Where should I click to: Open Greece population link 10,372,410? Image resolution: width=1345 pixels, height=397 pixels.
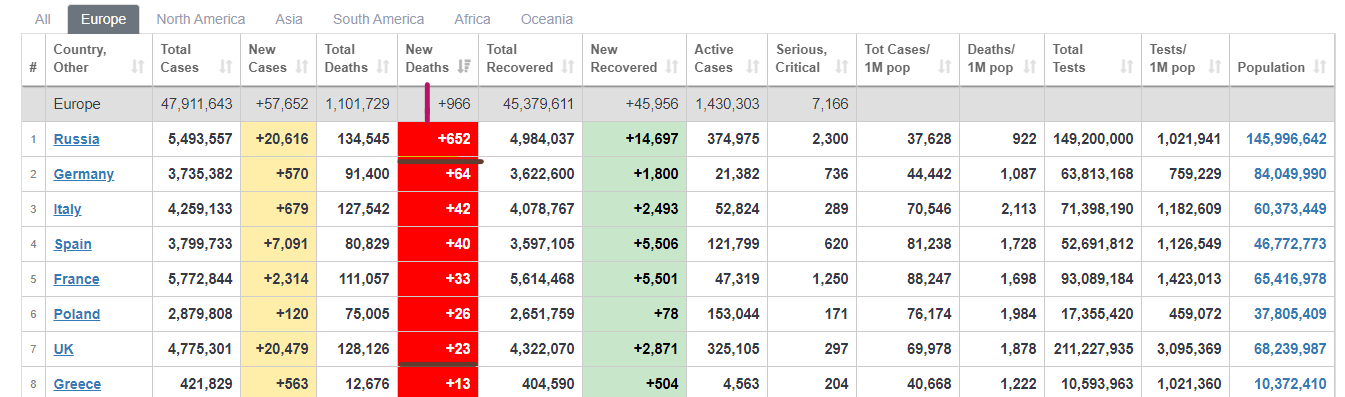pyautogui.click(x=1290, y=384)
